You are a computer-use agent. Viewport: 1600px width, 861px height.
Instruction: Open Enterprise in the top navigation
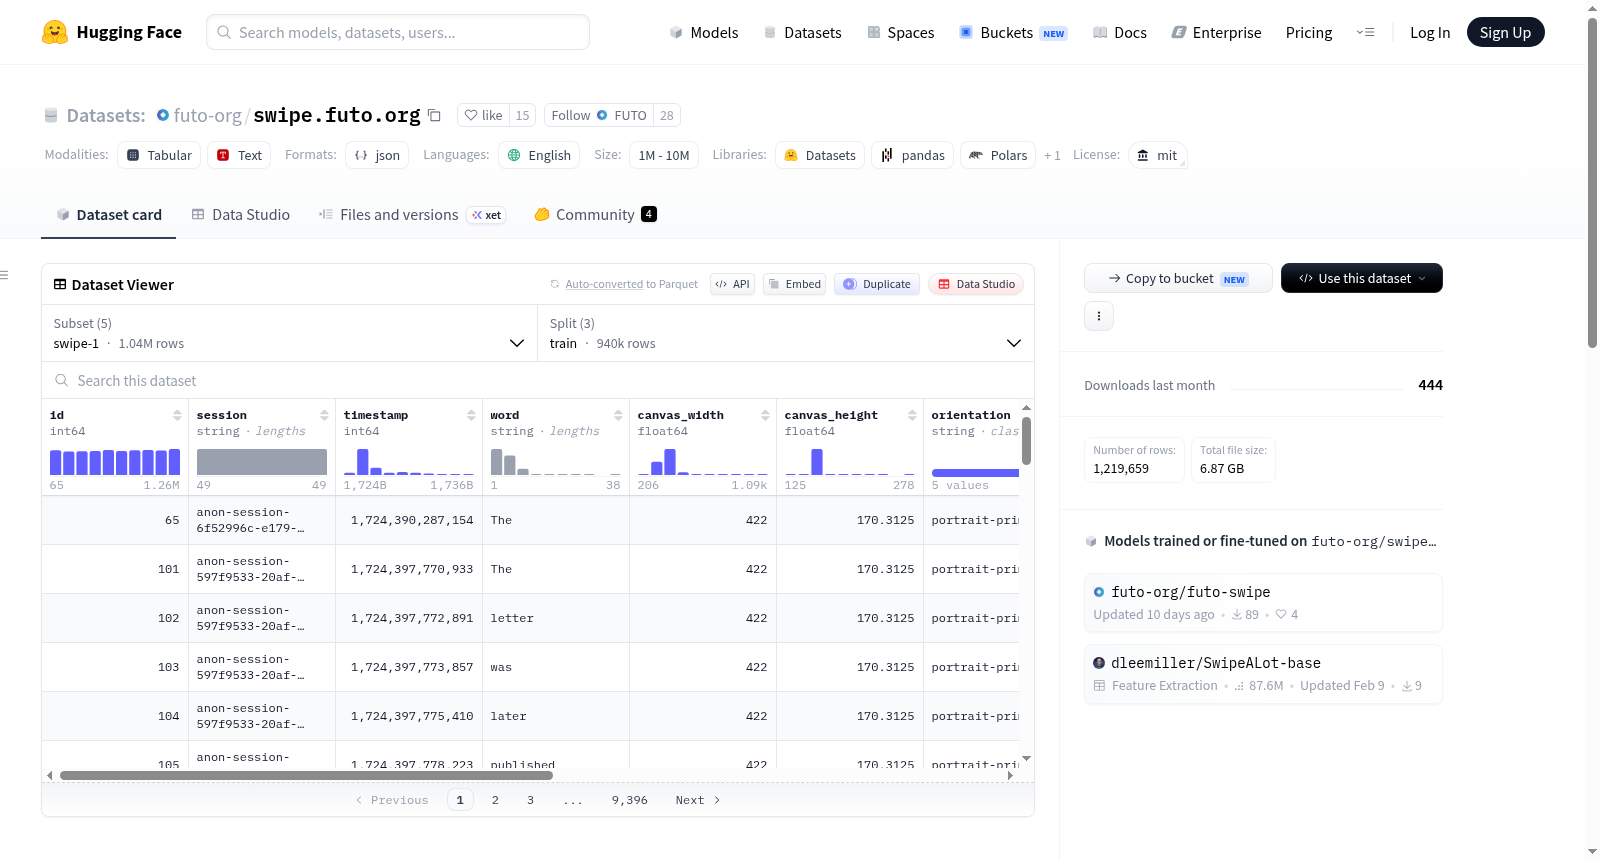(1216, 32)
